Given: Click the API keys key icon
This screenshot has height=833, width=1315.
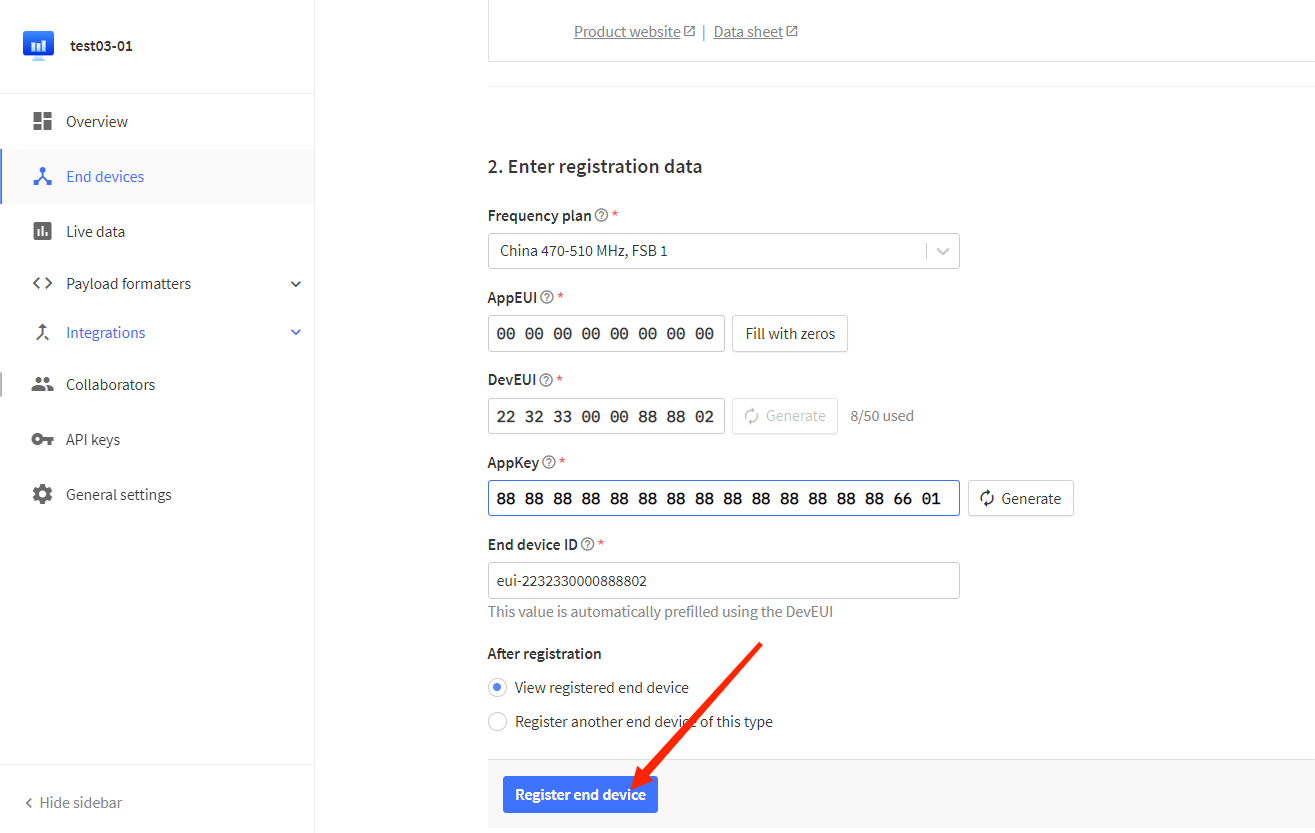Looking at the screenshot, I should tap(42, 440).
